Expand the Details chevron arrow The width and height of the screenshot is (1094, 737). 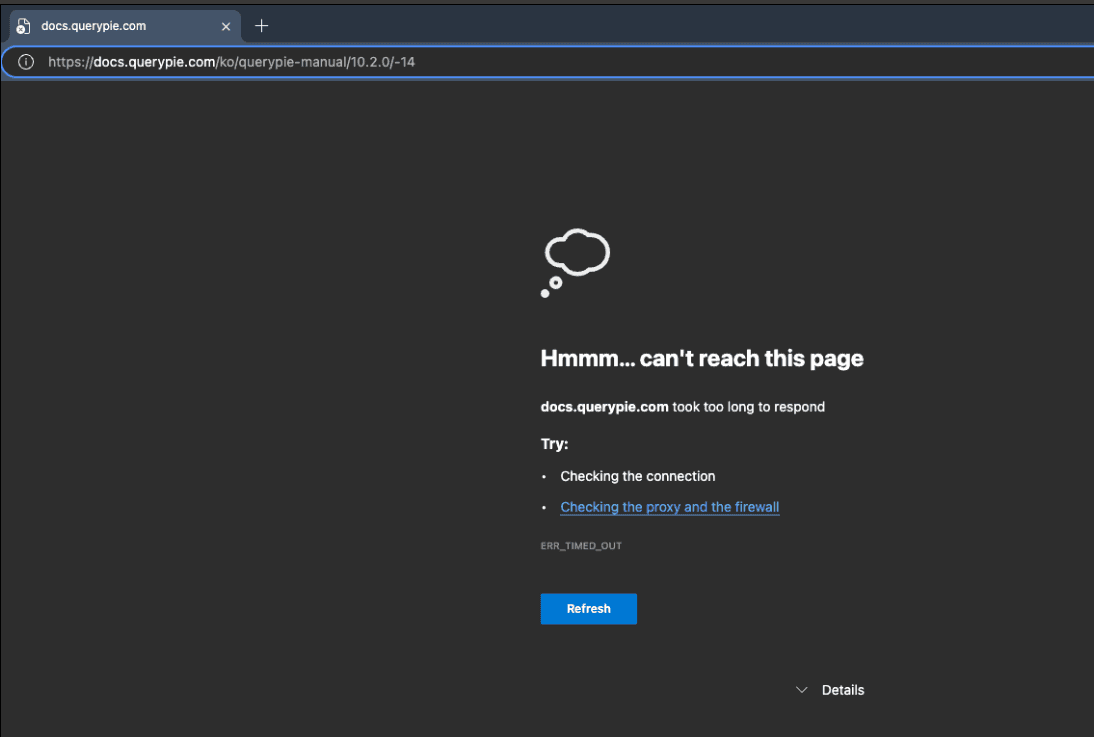(x=801, y=690)
